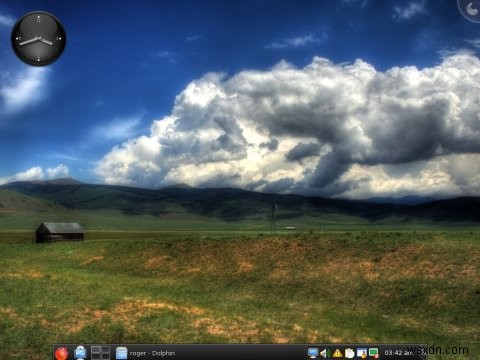Click the speaker volume icon

(325, 353)
